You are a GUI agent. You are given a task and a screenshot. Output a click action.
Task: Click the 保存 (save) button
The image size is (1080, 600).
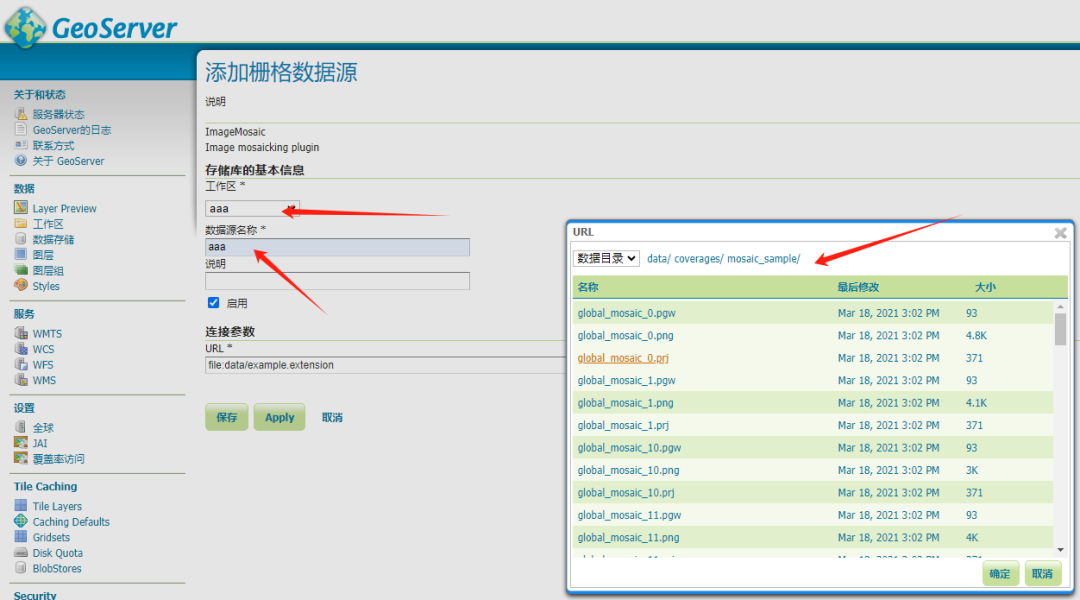227,417
